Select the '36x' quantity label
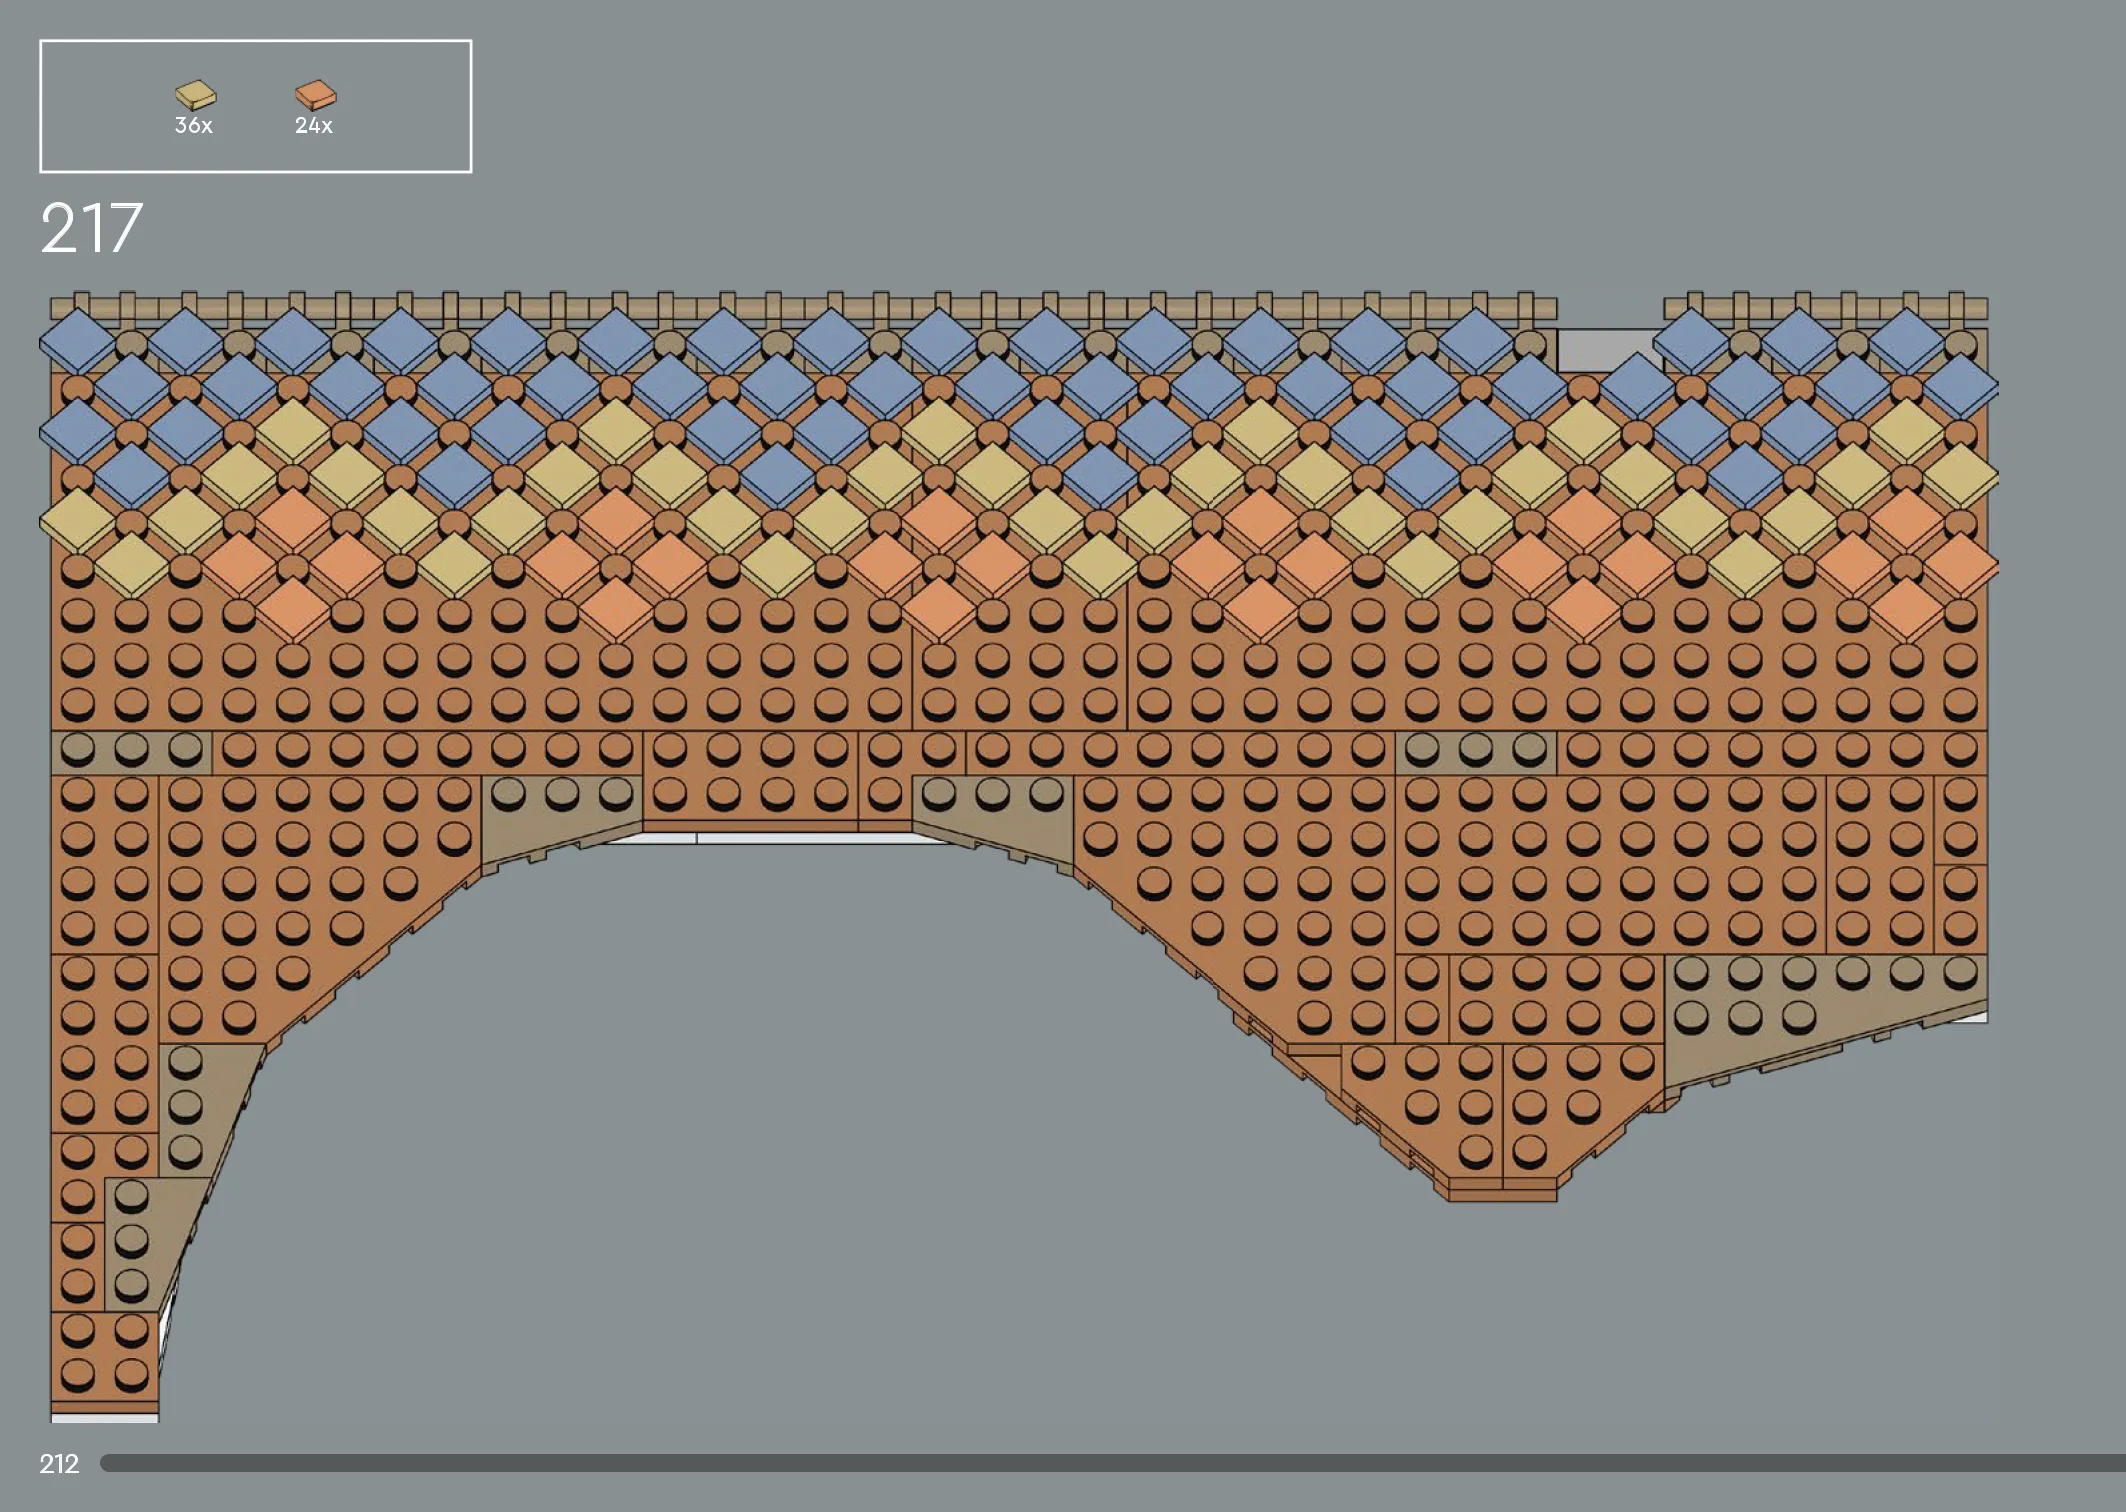Screen dimensions: 2126x1512 click(194, 126)
